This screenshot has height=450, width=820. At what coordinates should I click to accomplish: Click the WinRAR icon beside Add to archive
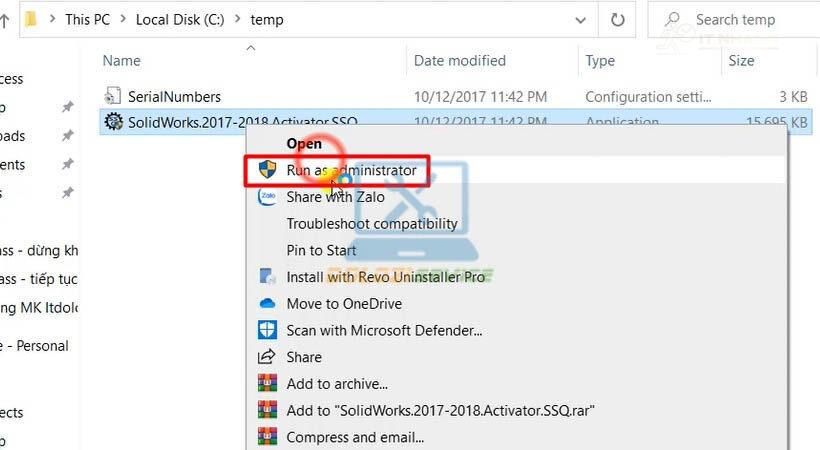click(x=267, y=383)
